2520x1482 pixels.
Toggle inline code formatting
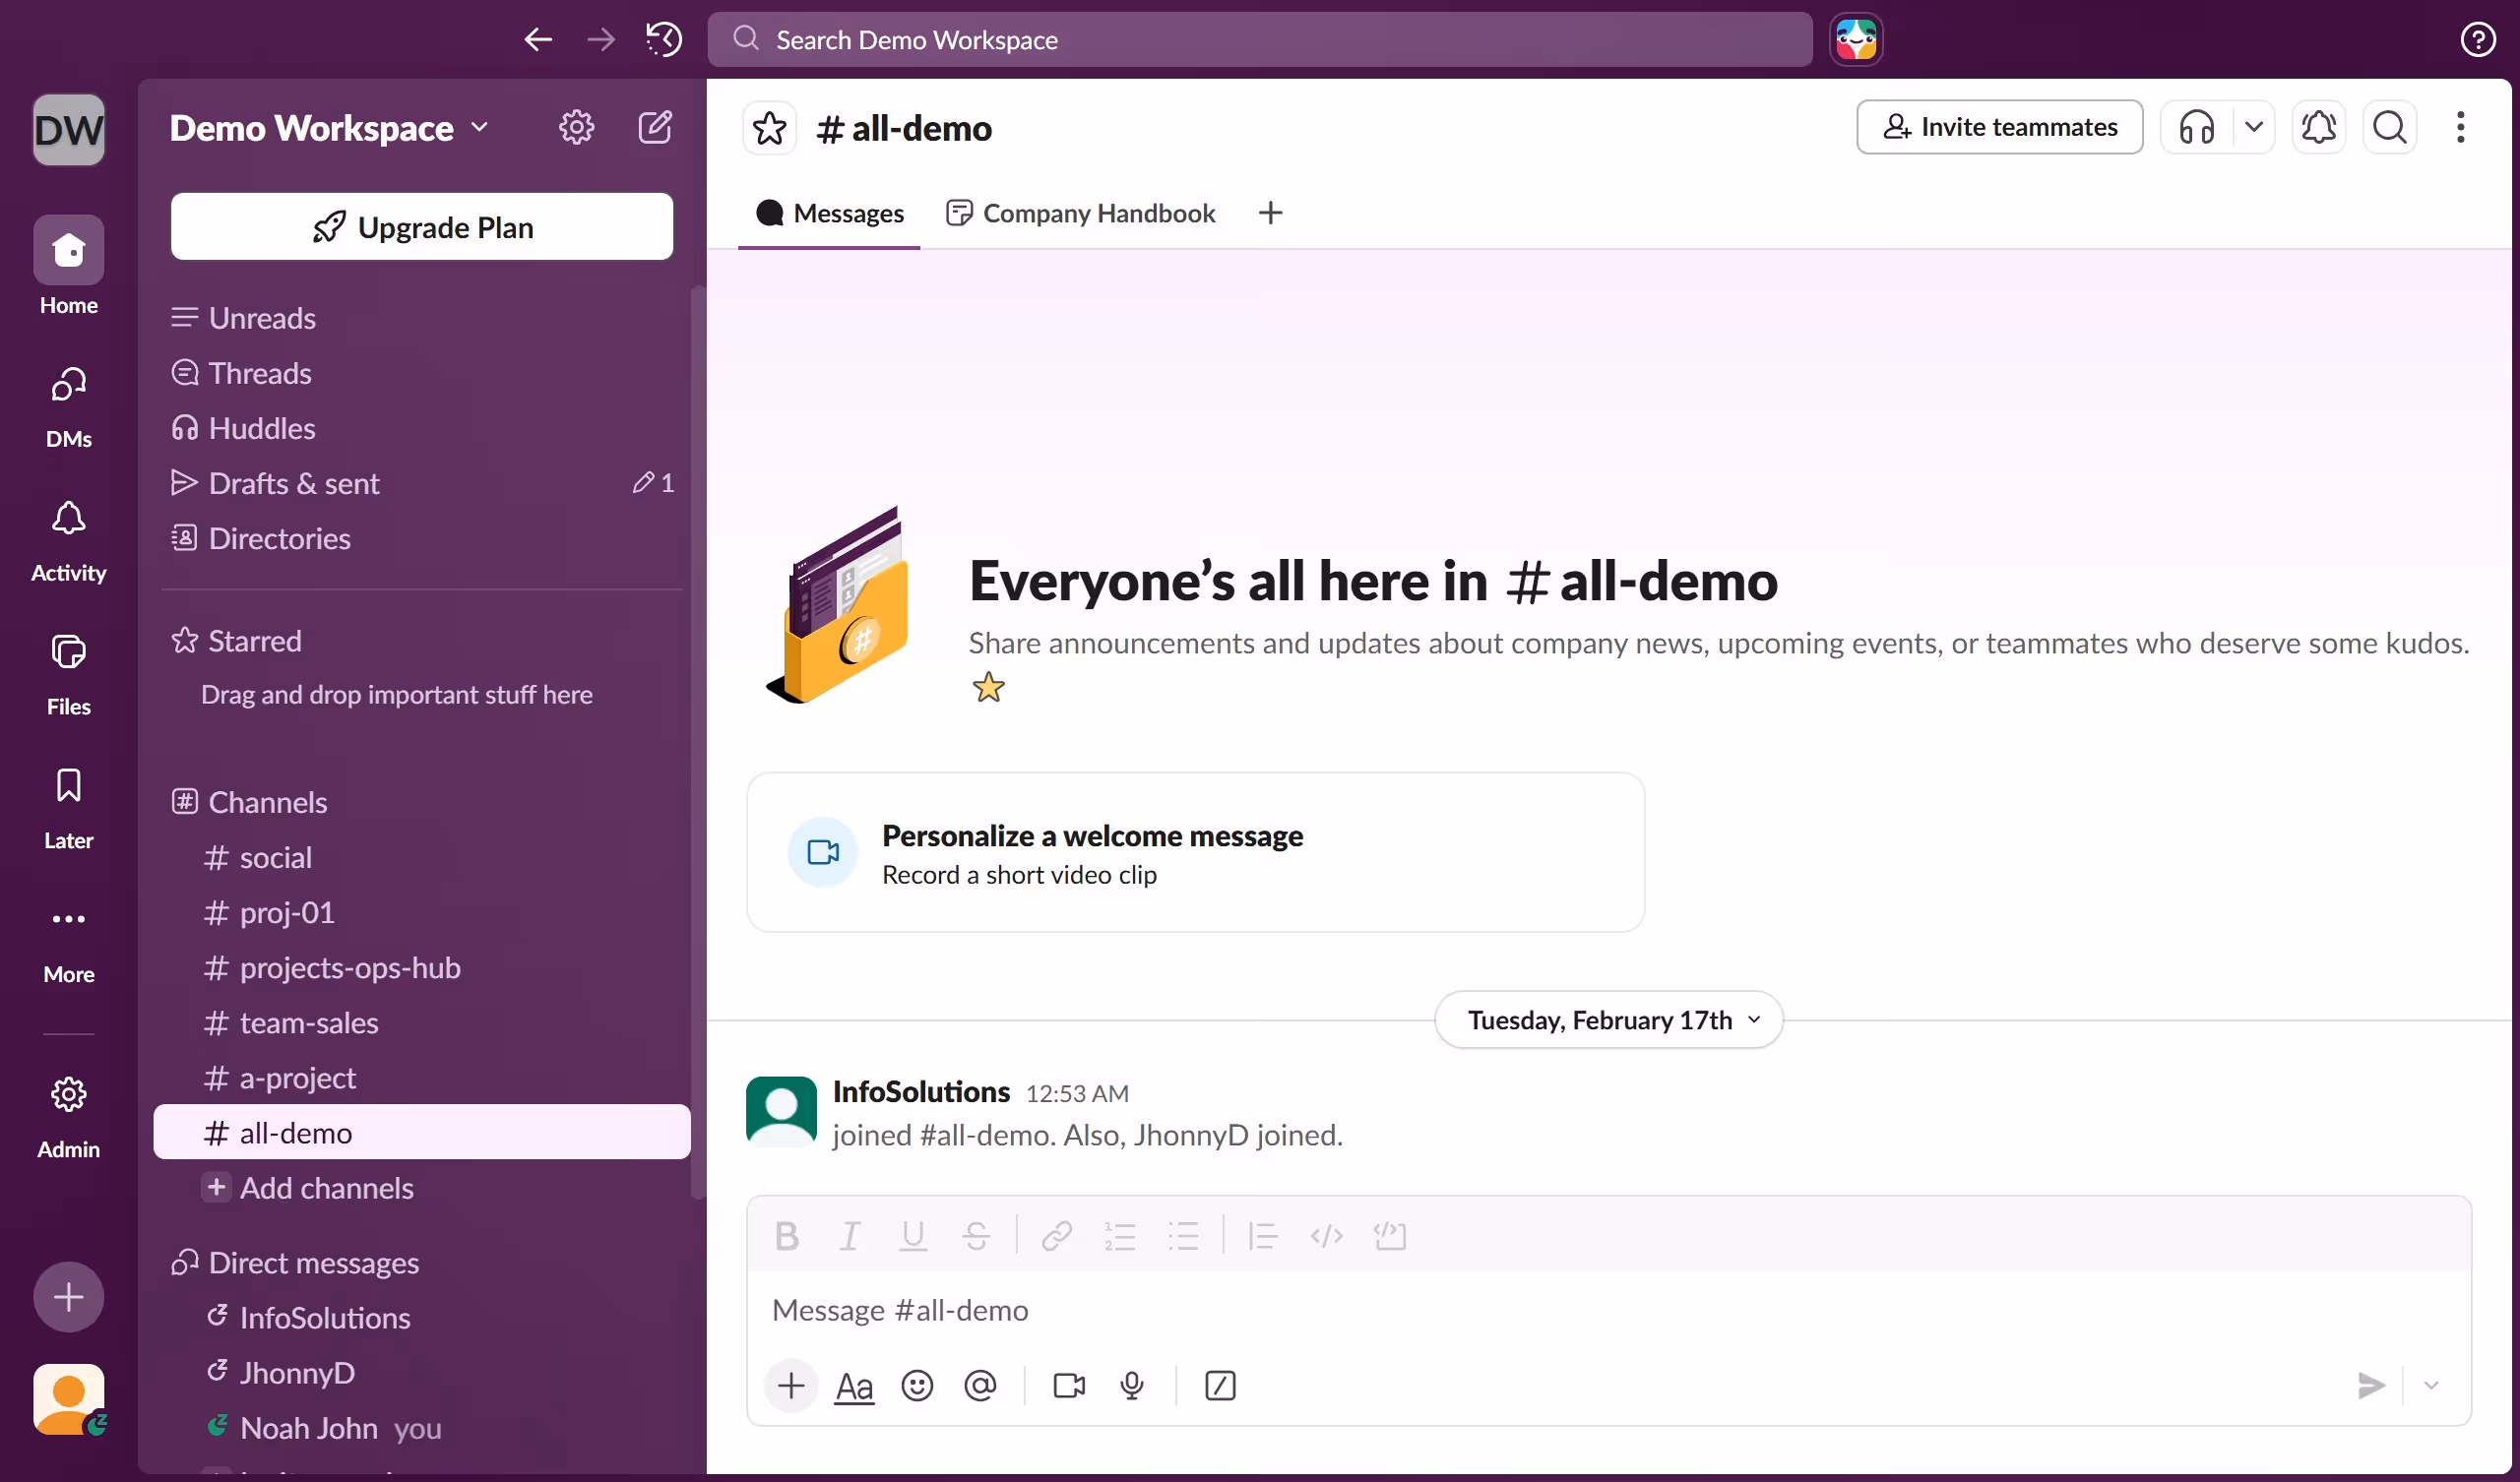pos(1327,1236)
